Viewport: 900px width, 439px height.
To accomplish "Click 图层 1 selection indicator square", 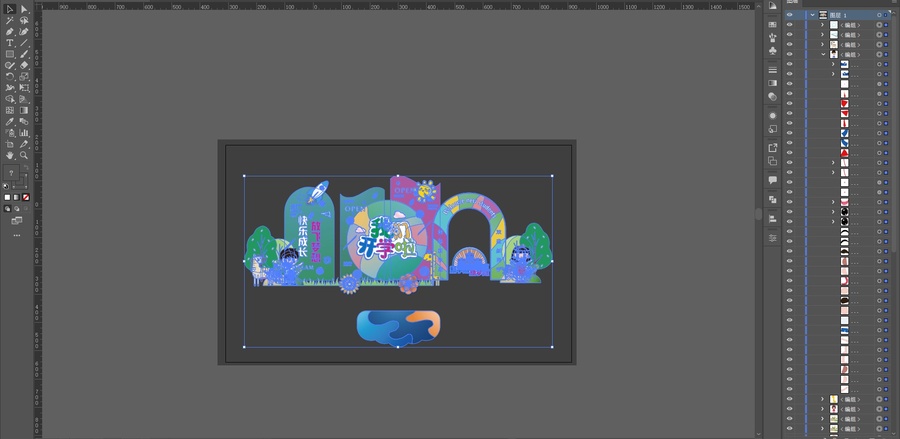I will click(x=886, y=15).
